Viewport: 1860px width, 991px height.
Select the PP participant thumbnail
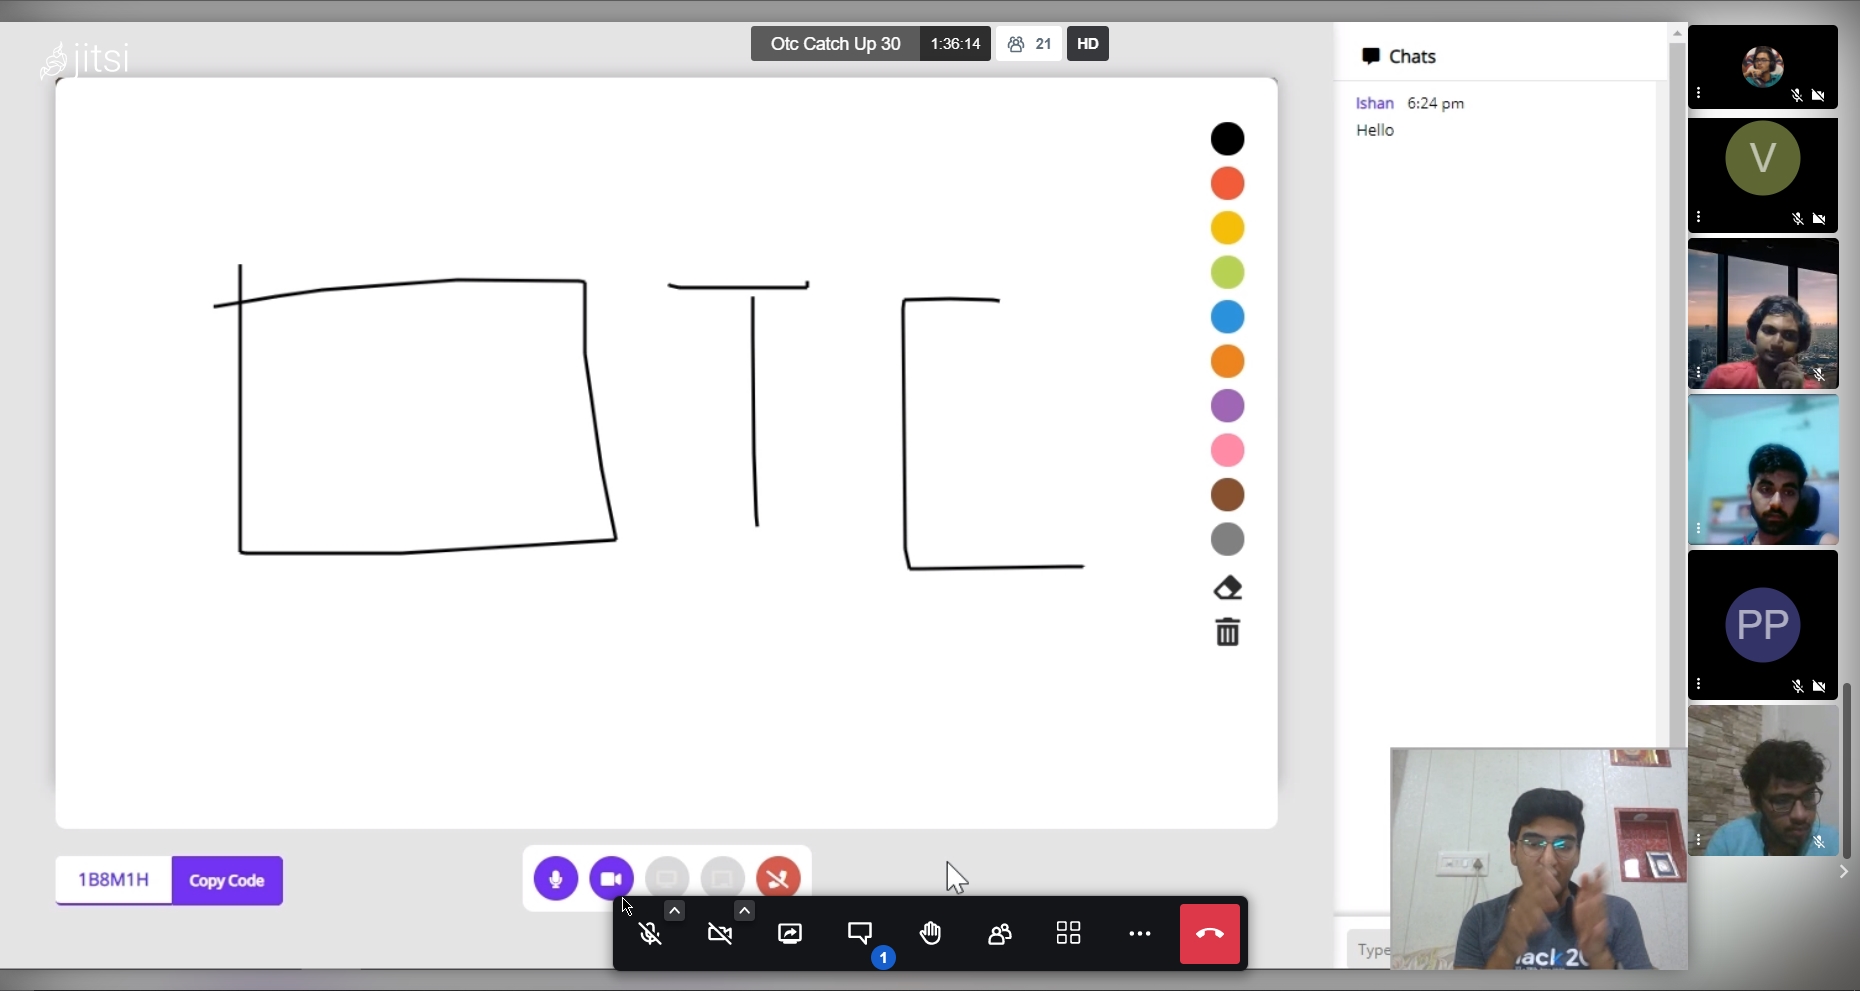[1763, 625]
